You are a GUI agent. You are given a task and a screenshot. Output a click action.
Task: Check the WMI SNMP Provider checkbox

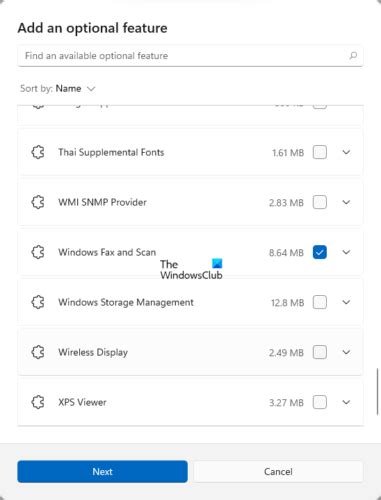coord(320,202)
